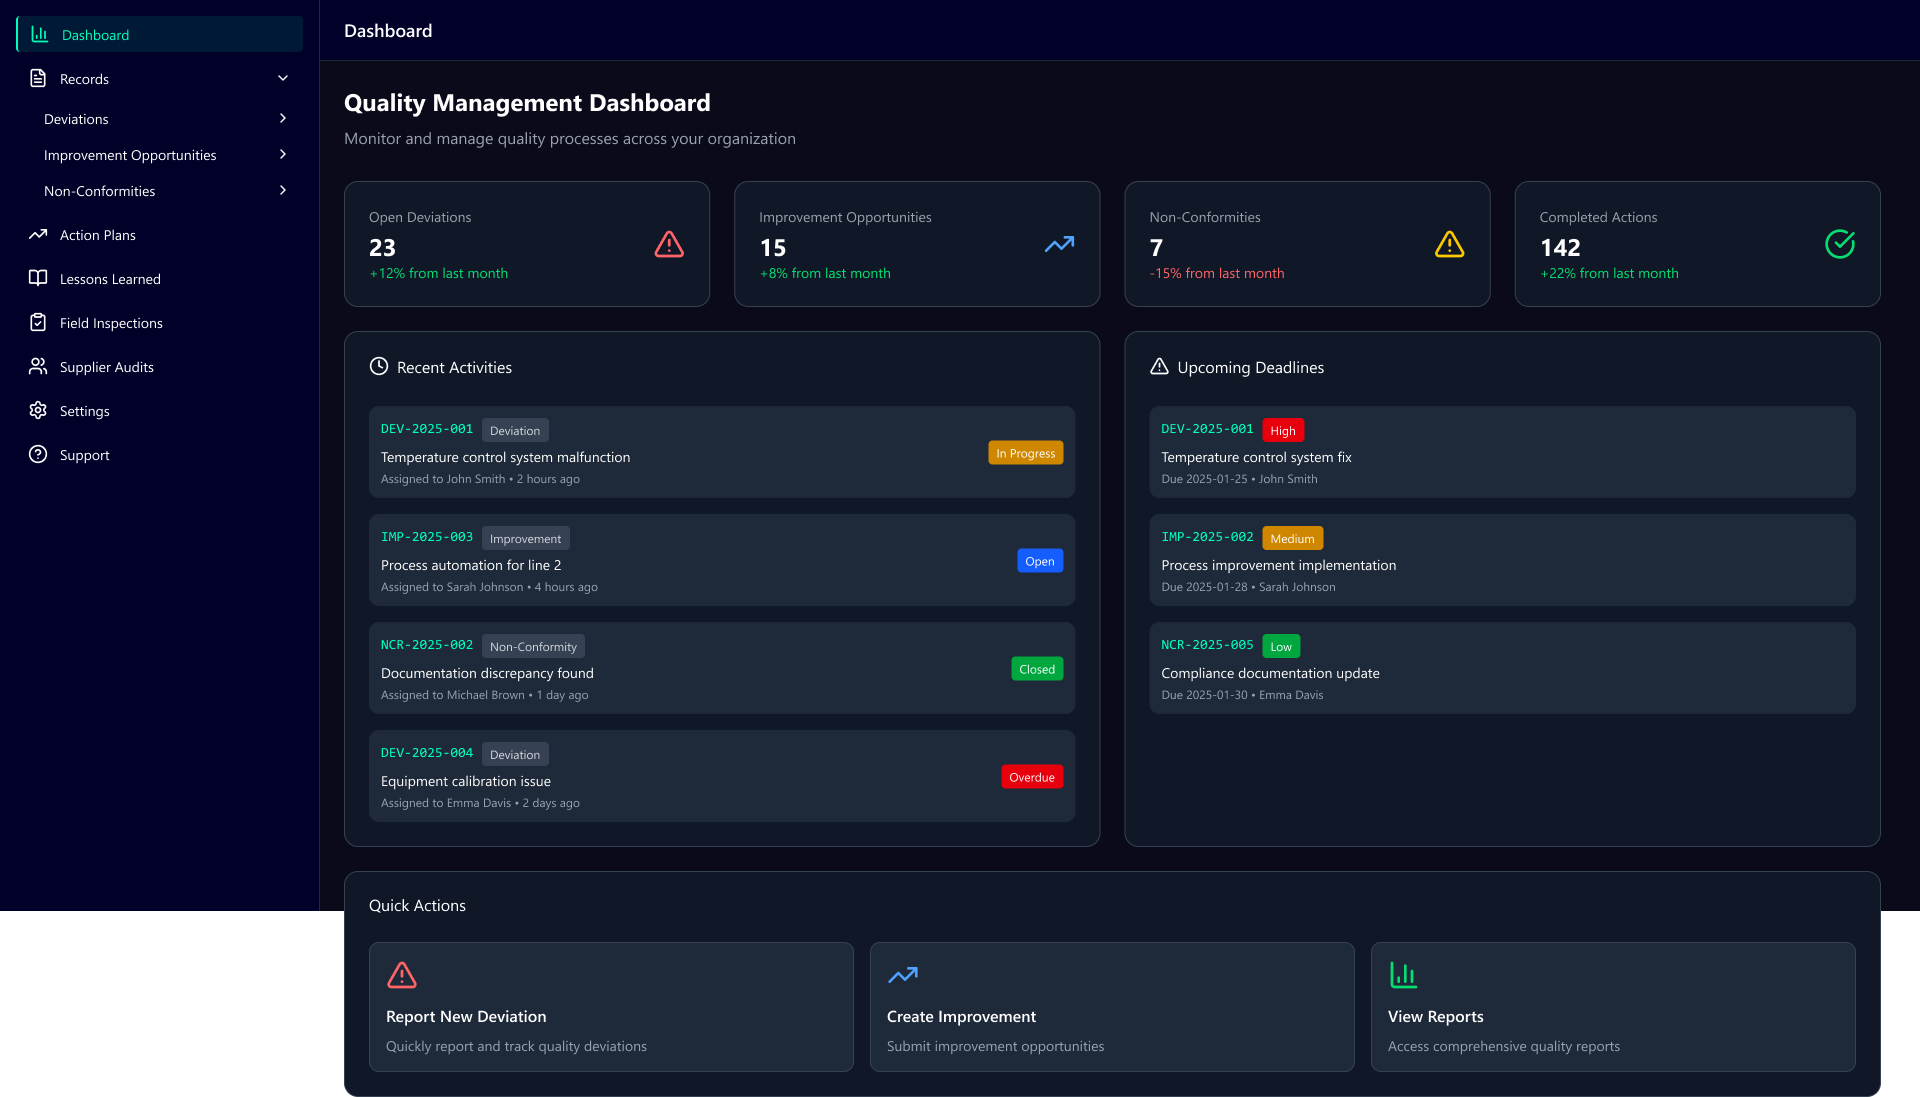The height and width of the screenshot is (1097, 1920).
Task: Click the Records document icon
Action: point(38,78)
